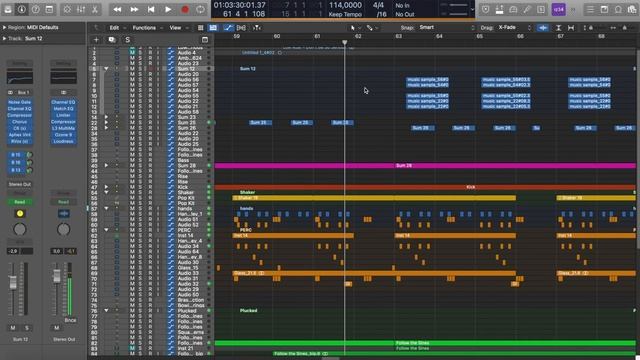The height and width of the screenshot is (360, 640).
Task: Click the Stereo Out output slot
Action: (x=20, y=184)
